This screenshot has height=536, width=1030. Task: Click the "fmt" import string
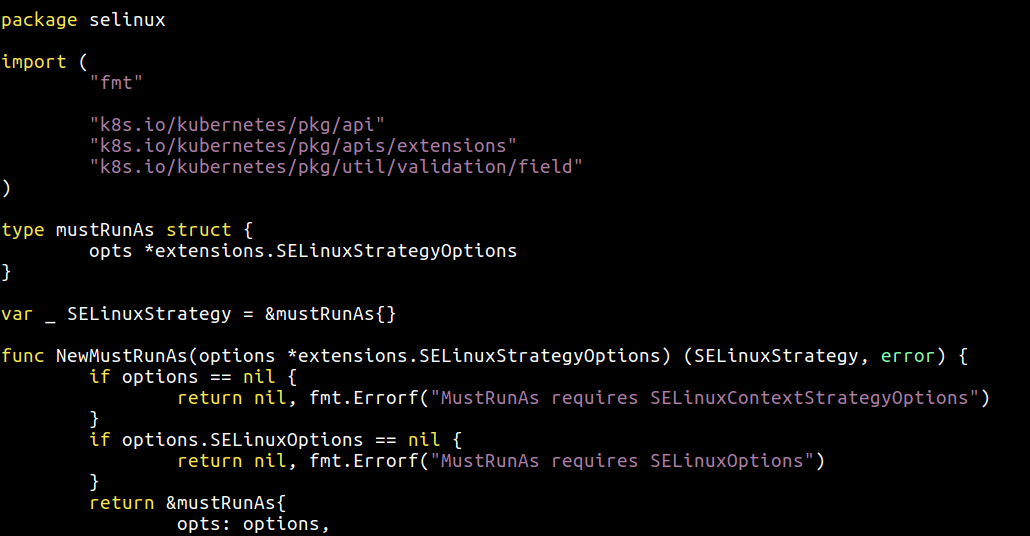pyautogui.click(x=116, y=83)
